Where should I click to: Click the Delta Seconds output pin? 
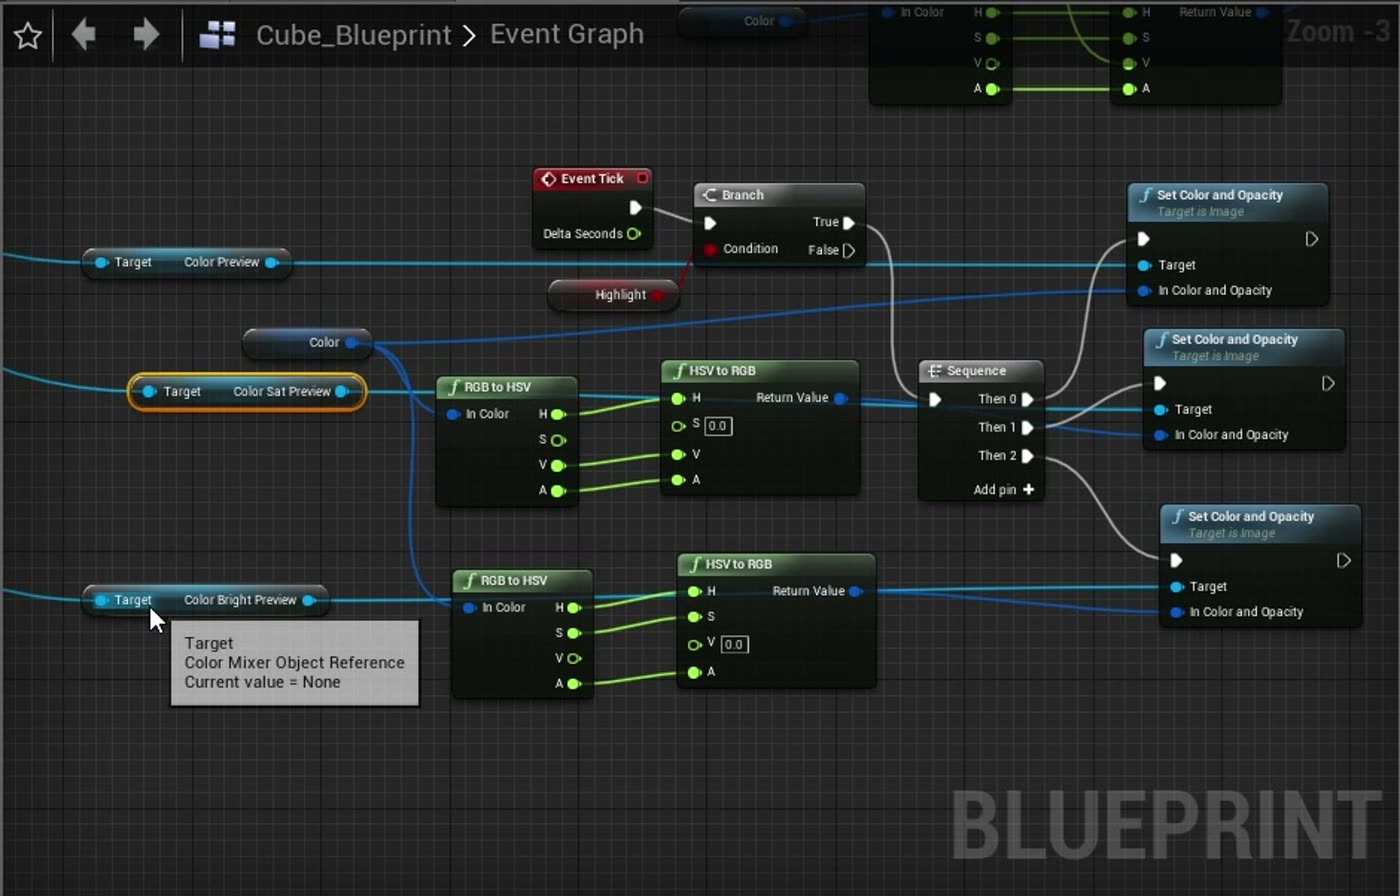(x=633, y=234)
